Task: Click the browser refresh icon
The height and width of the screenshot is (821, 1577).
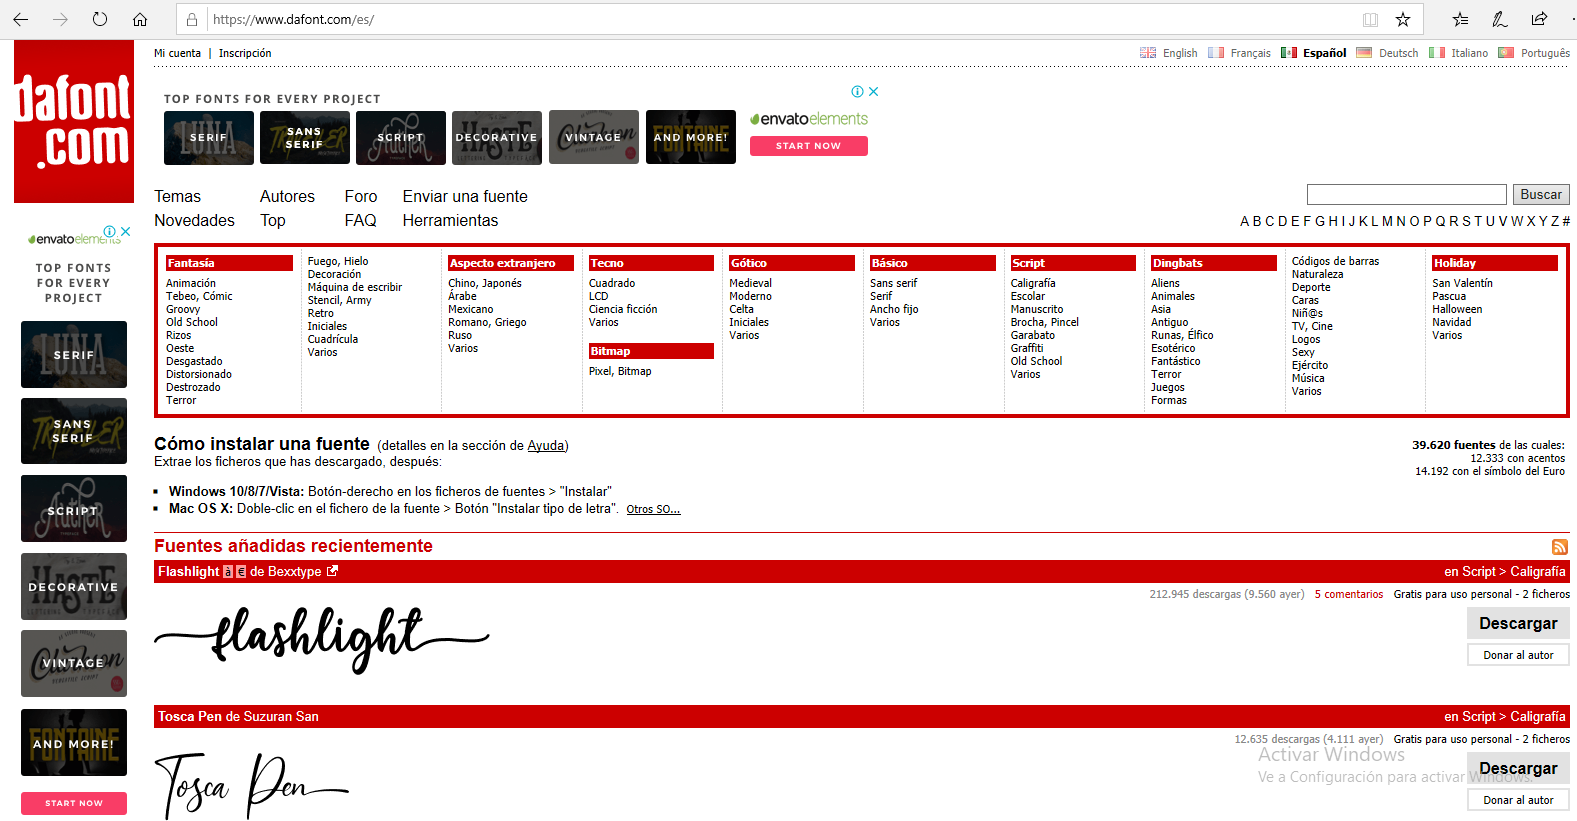Action: pyautogui.click(x=100, y=19)
